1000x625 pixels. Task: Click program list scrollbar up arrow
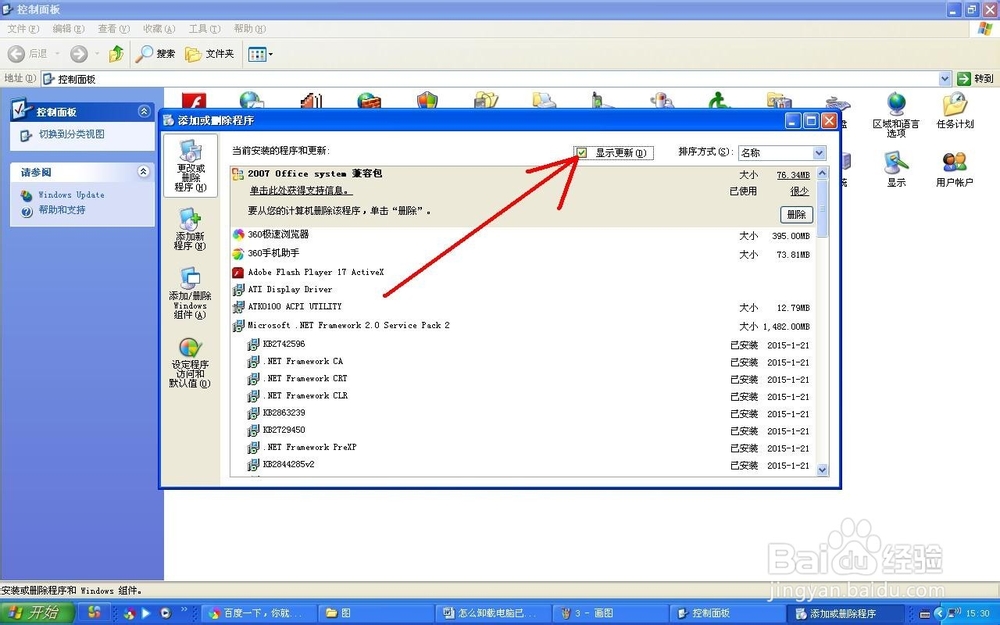[x=822, y=173]
